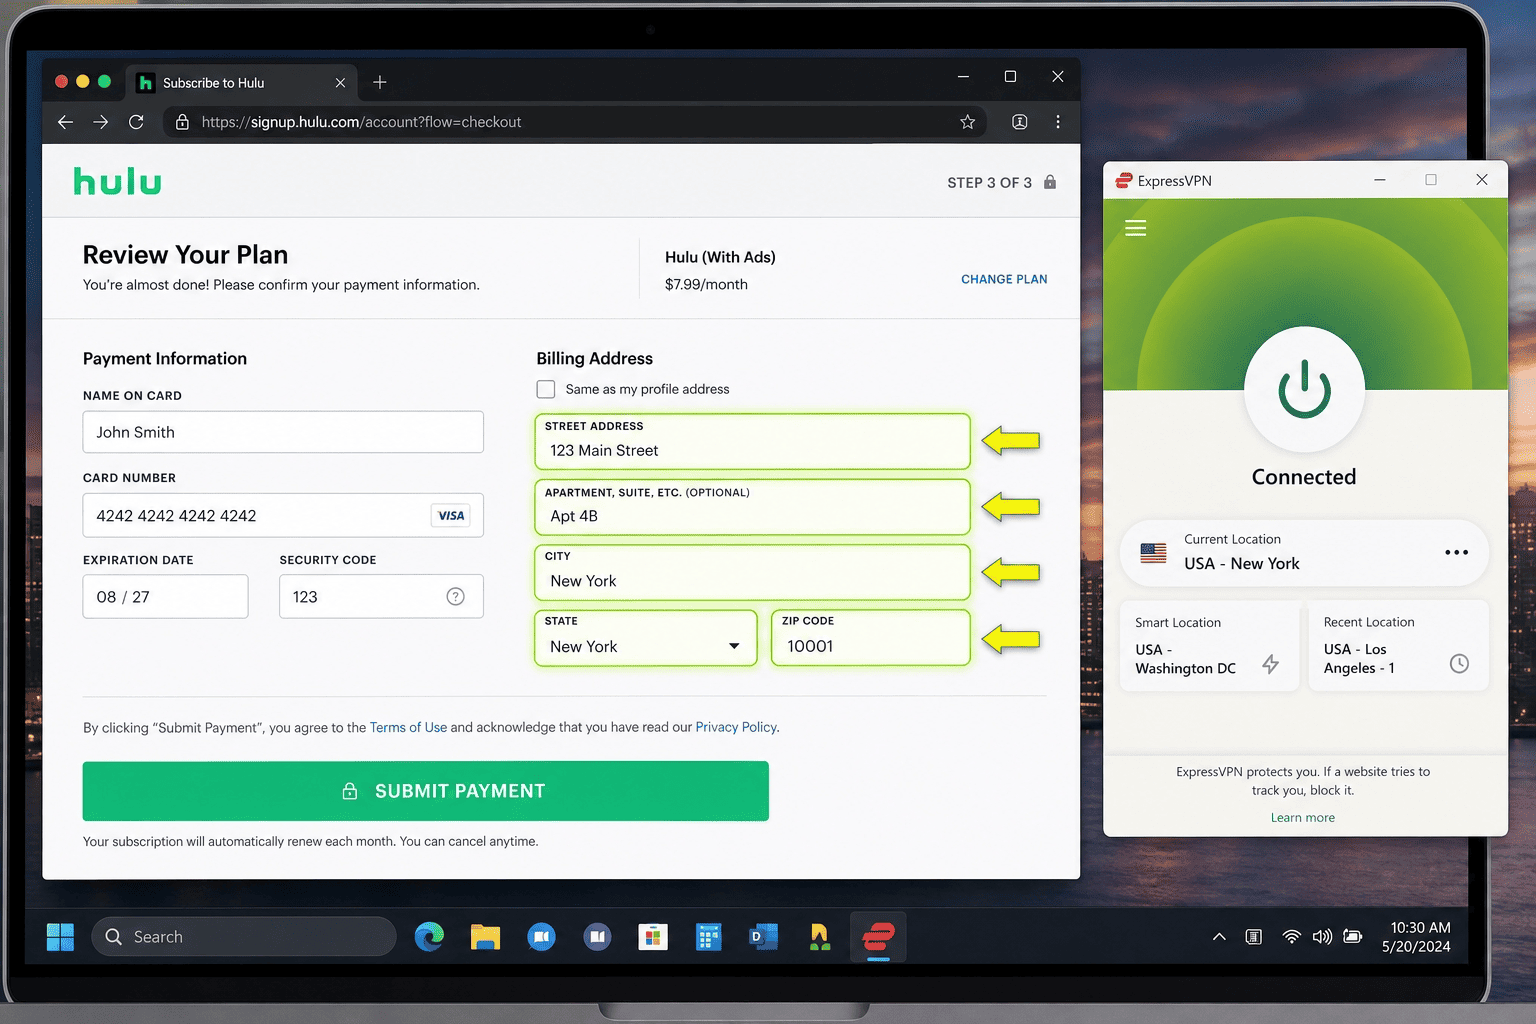This screenshot has width=1536, height=1024.
Task: Open Microsoft Store from the taskbar
Action: [653, 937]
